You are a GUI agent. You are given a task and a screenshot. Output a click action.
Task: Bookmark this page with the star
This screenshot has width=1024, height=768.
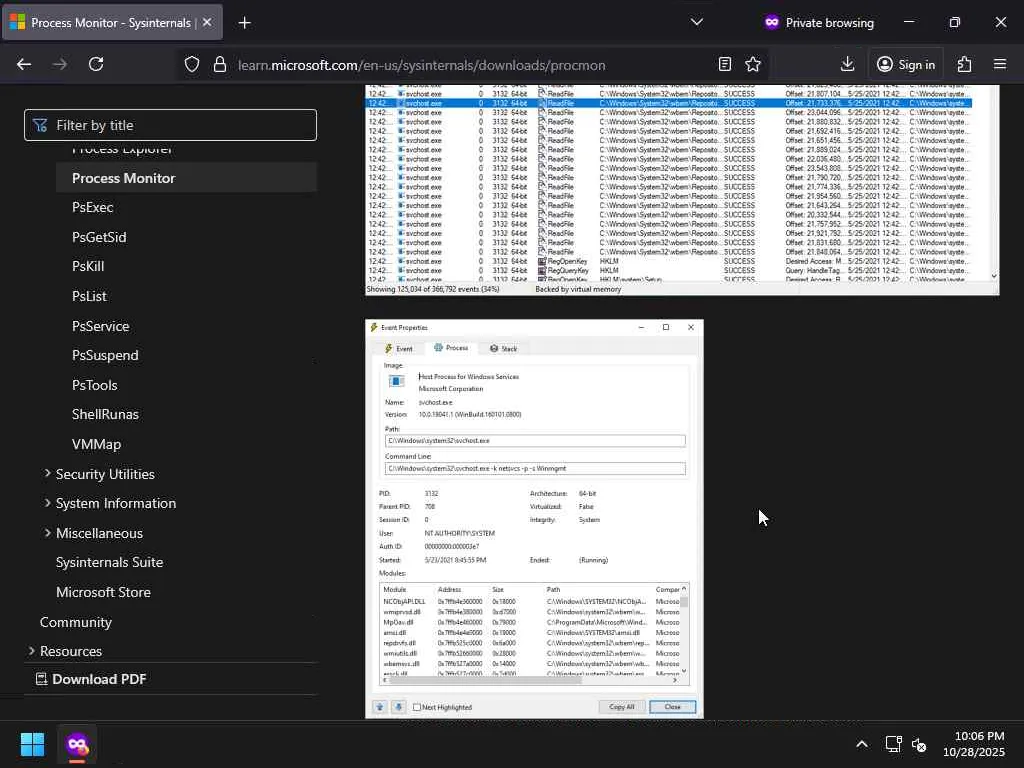[x=753, y=64]
